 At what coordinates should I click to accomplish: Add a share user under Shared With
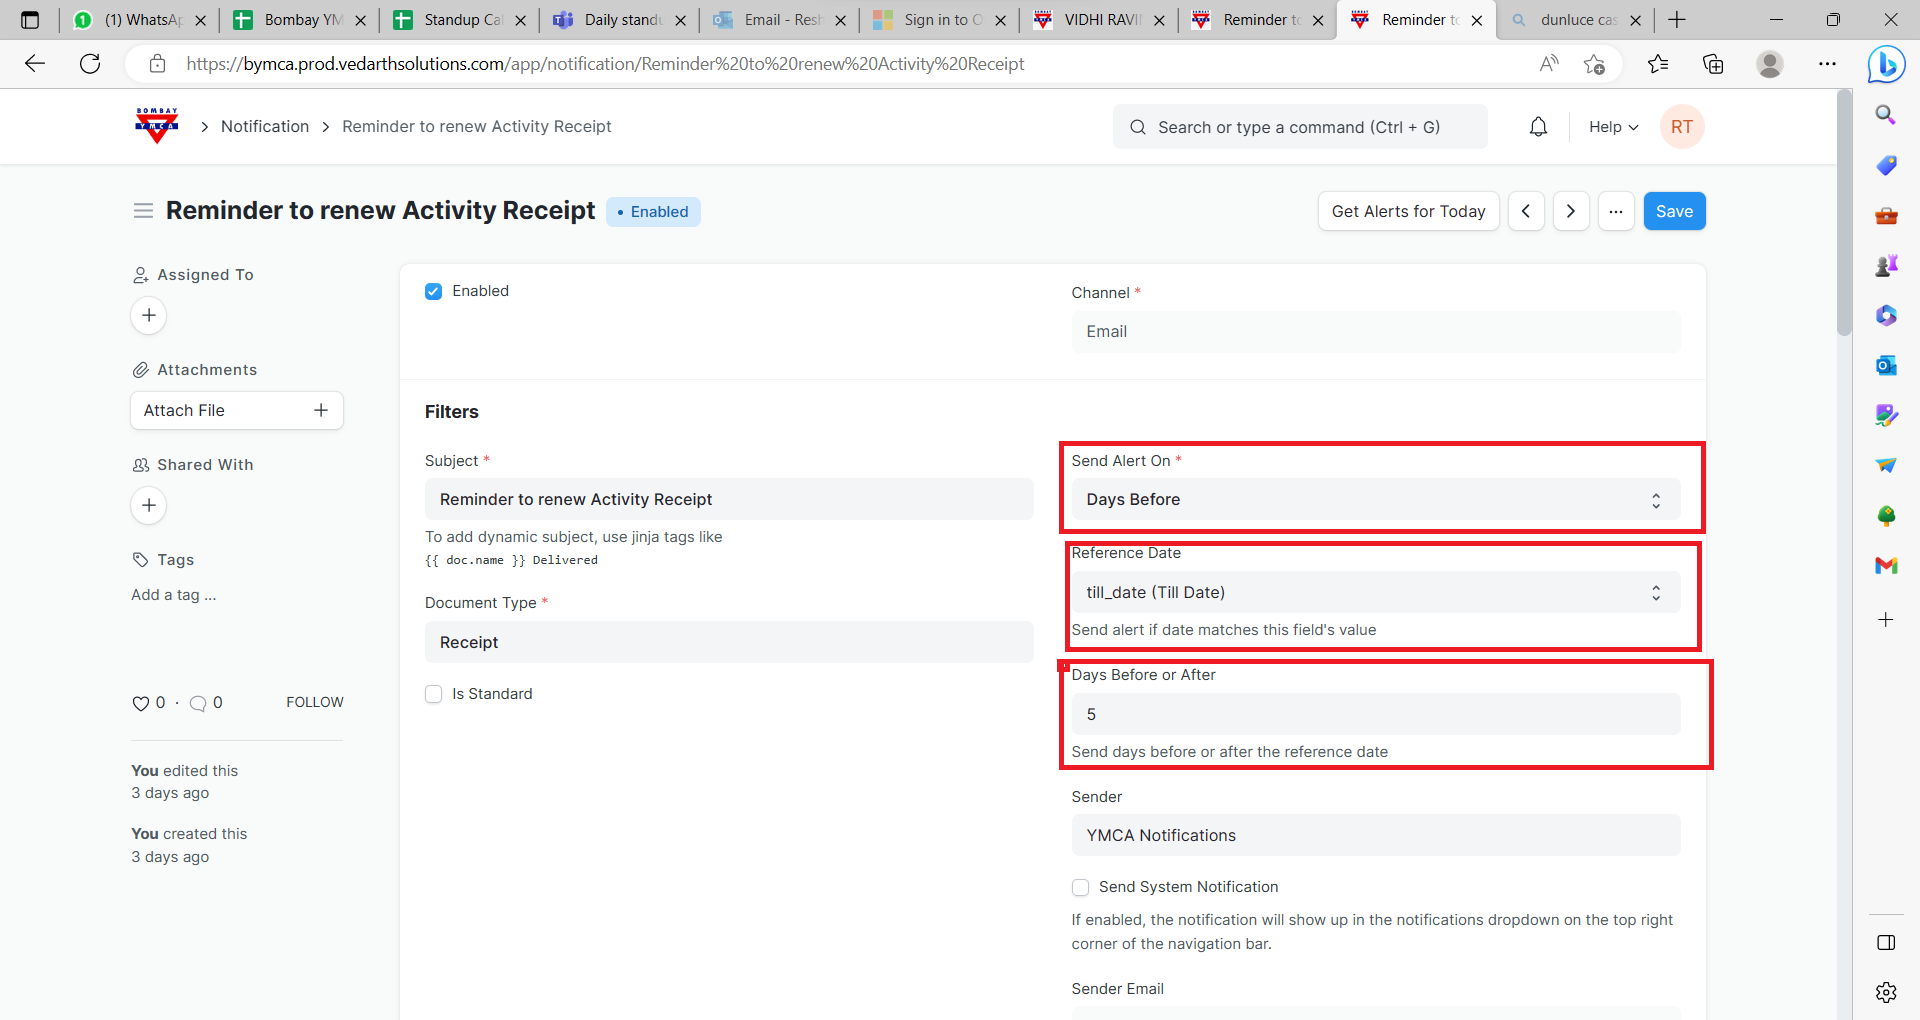pyautogui.click(x=149, y=506)
